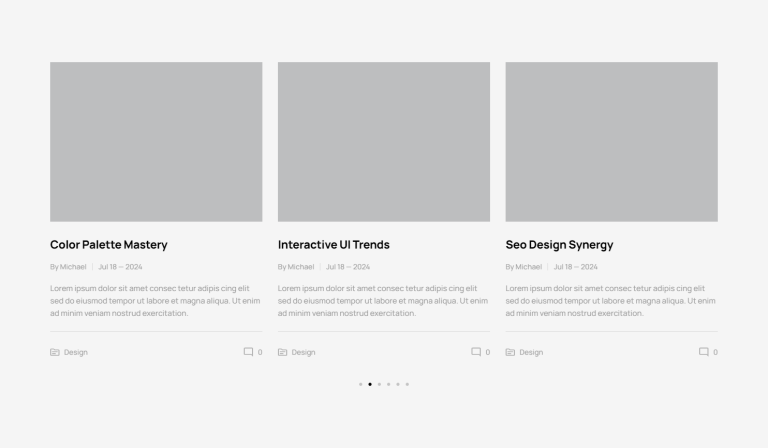
Task: Jump to the last carousel pagination dot
Action: click(x=407, y=384)
